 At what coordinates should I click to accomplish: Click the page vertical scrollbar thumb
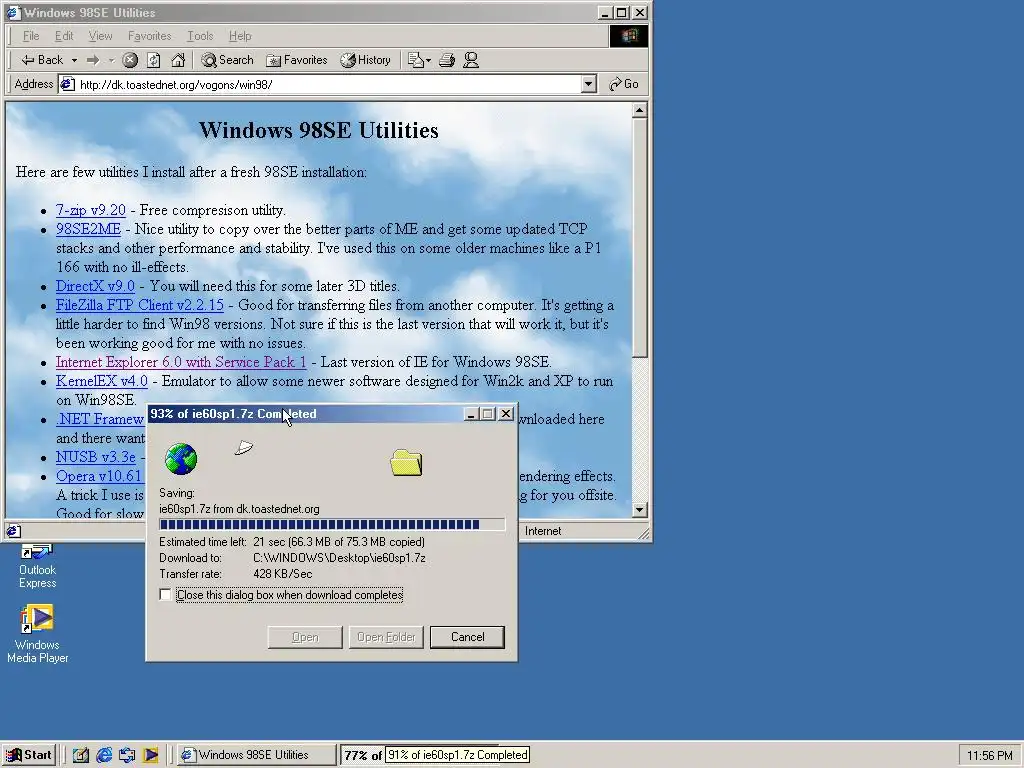click(639, 238)
